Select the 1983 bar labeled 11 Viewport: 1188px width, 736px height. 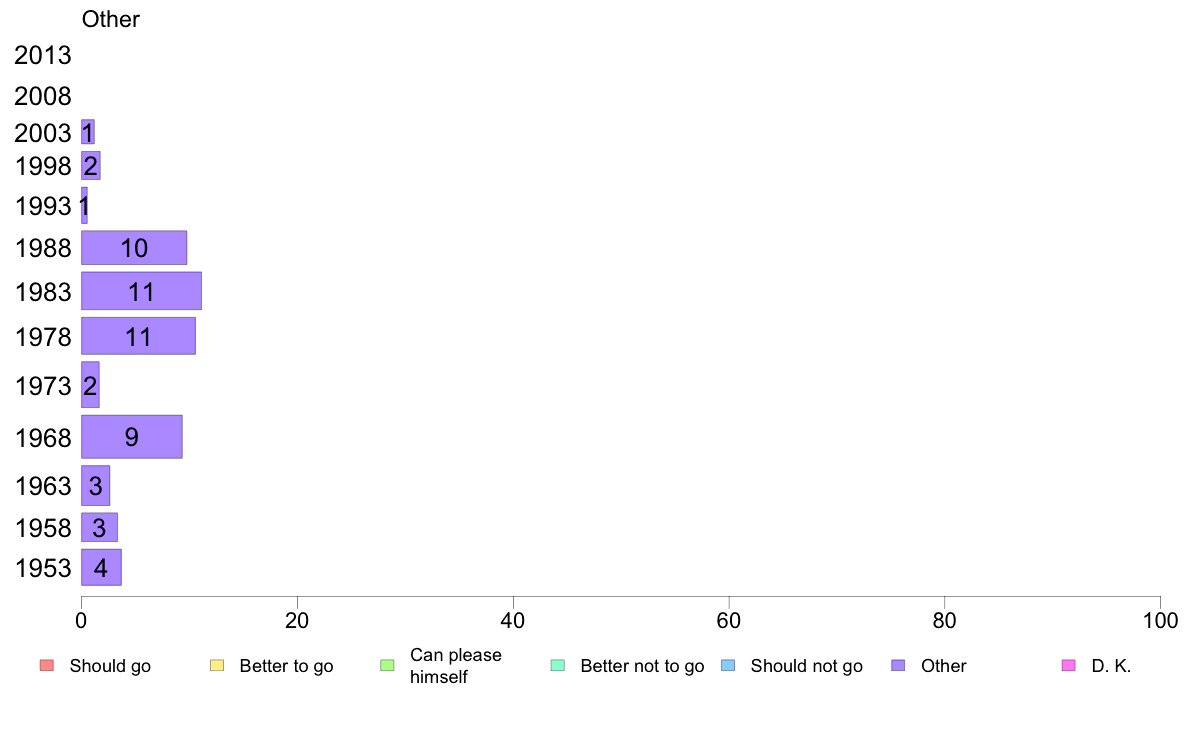point(142,291)
